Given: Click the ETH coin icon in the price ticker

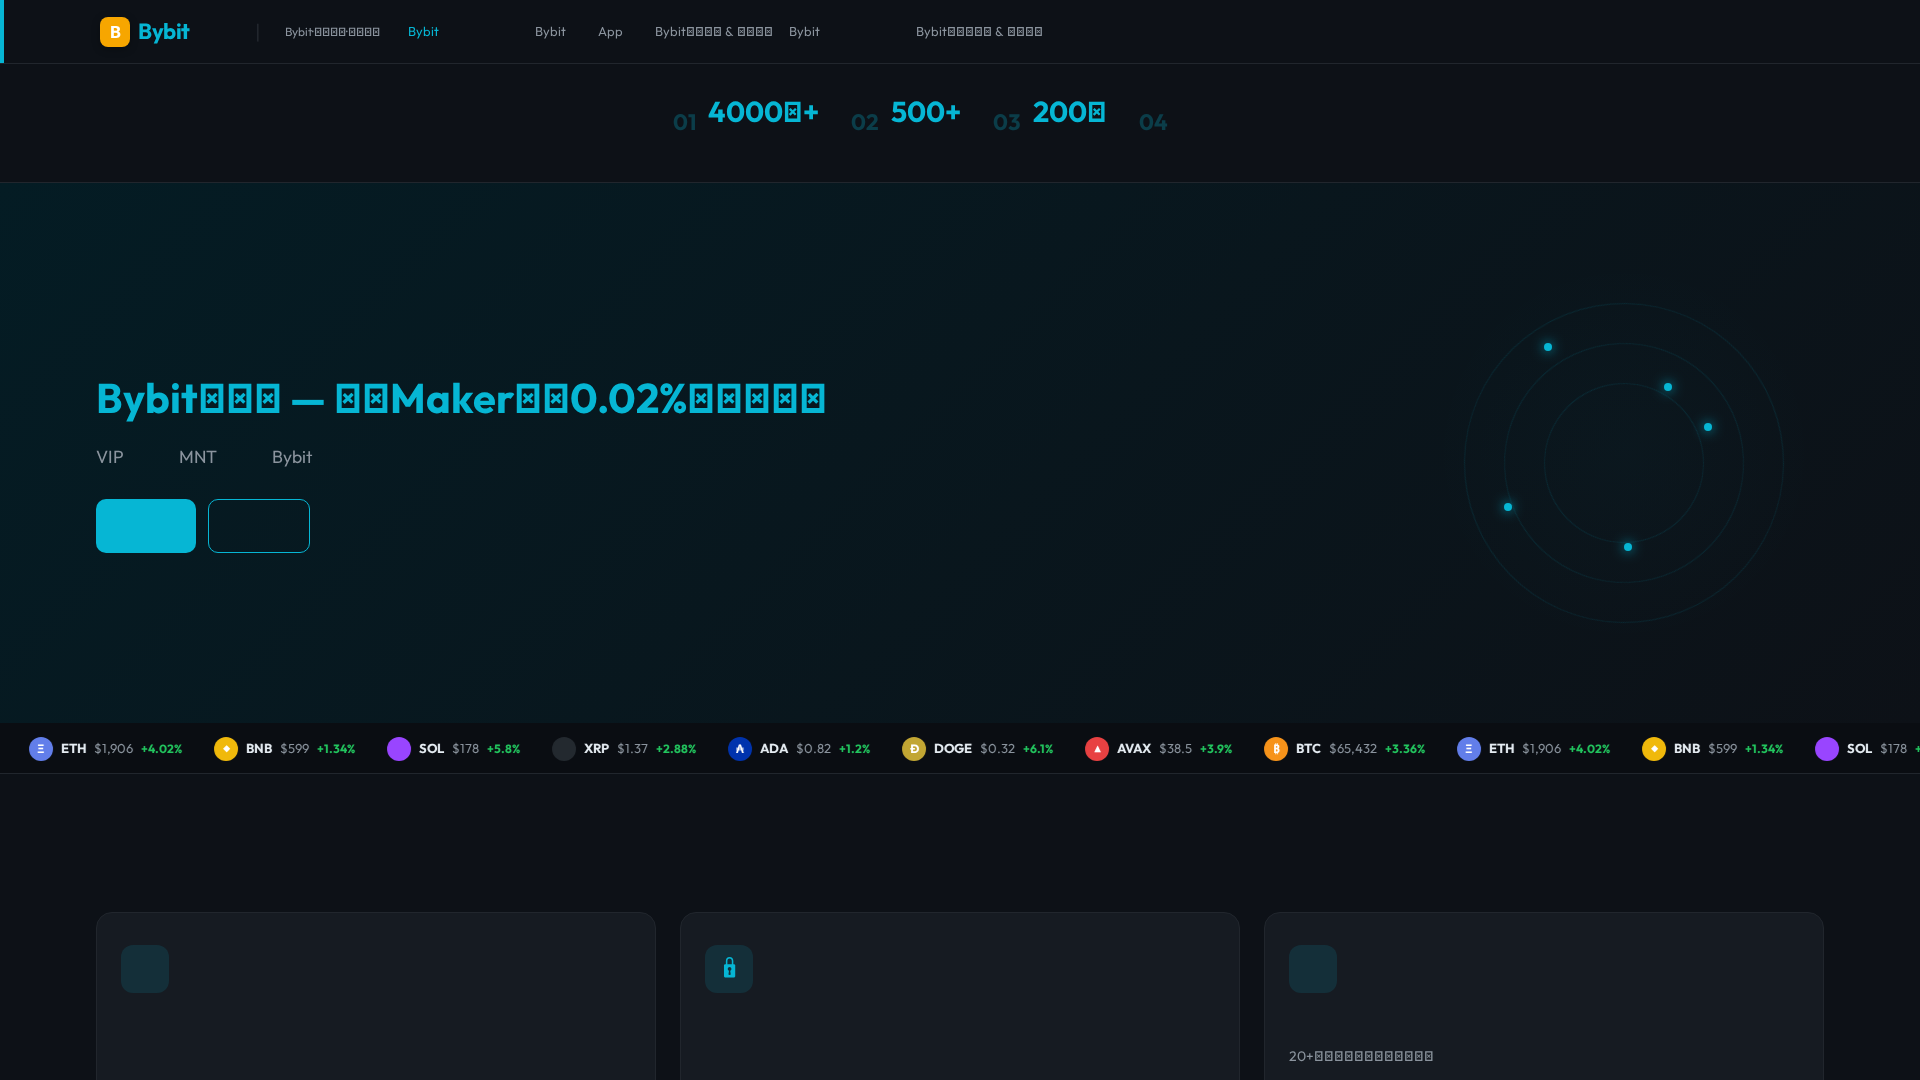Looking at the screenshot, I should tap(39, 748).
